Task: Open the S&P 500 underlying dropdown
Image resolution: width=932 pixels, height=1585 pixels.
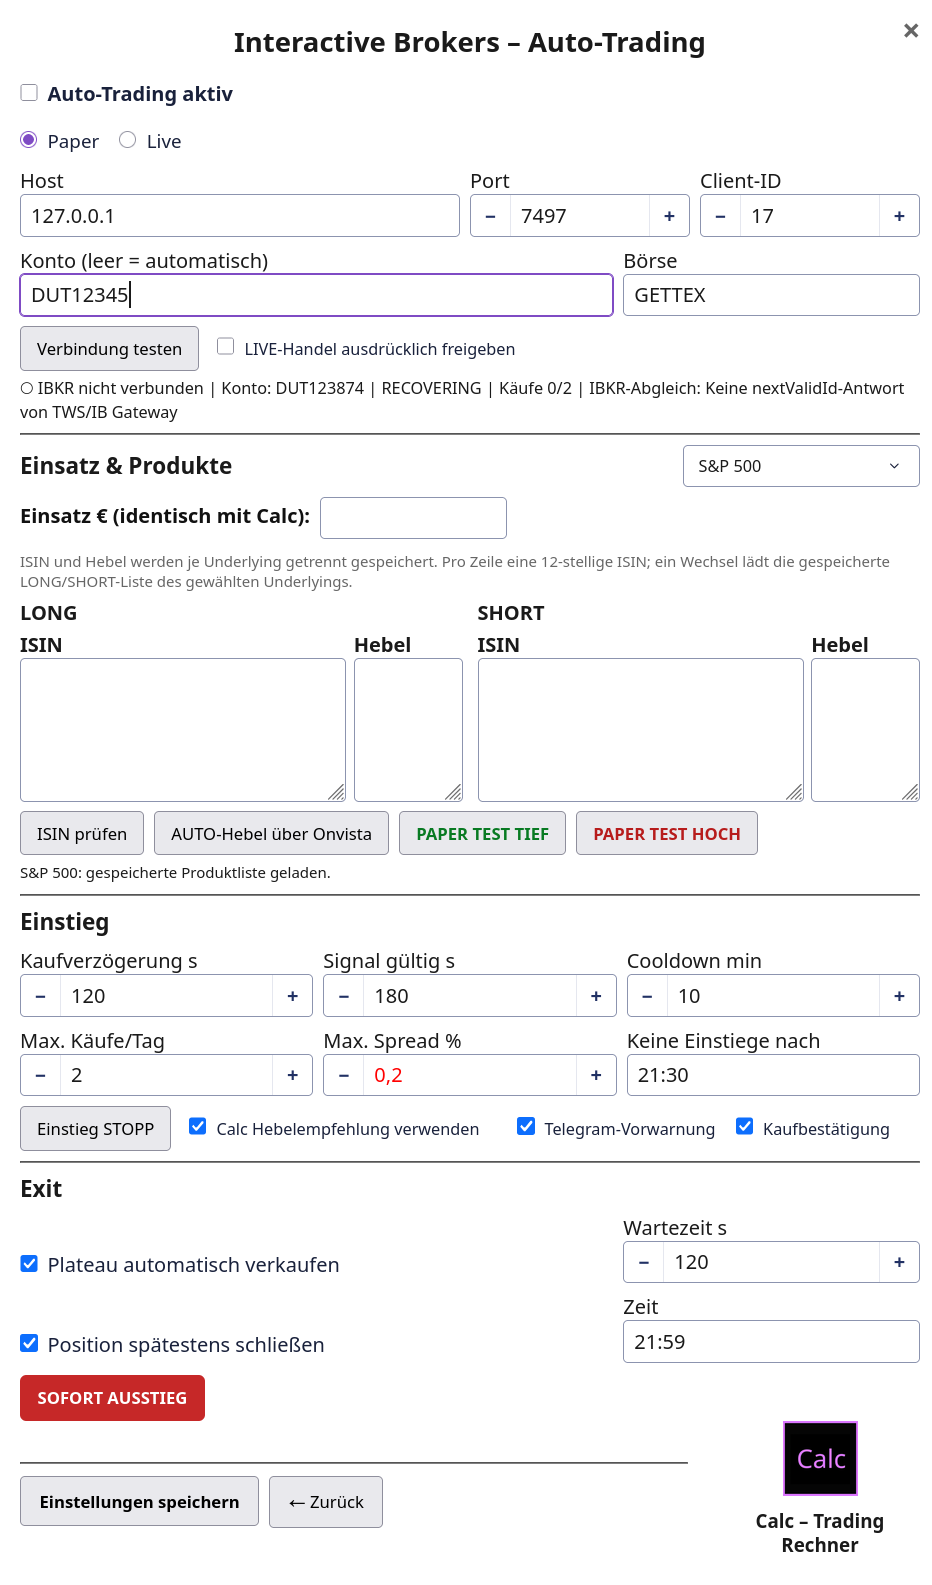Action: click(801, 466)
